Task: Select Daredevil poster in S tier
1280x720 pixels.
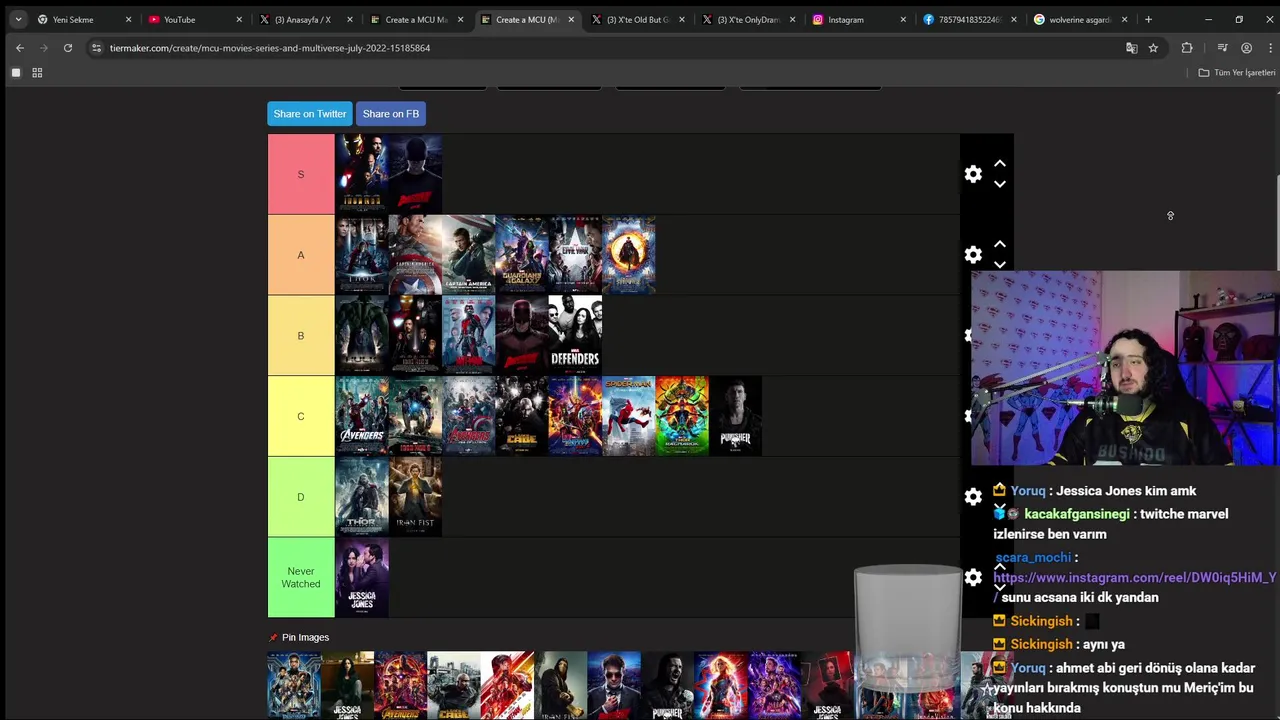Action: coord(415,174)
